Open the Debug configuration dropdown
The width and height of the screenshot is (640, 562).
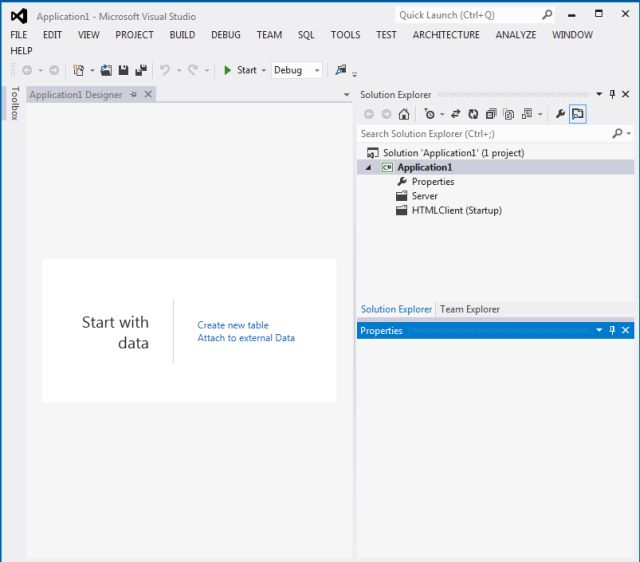coord(316,71)
